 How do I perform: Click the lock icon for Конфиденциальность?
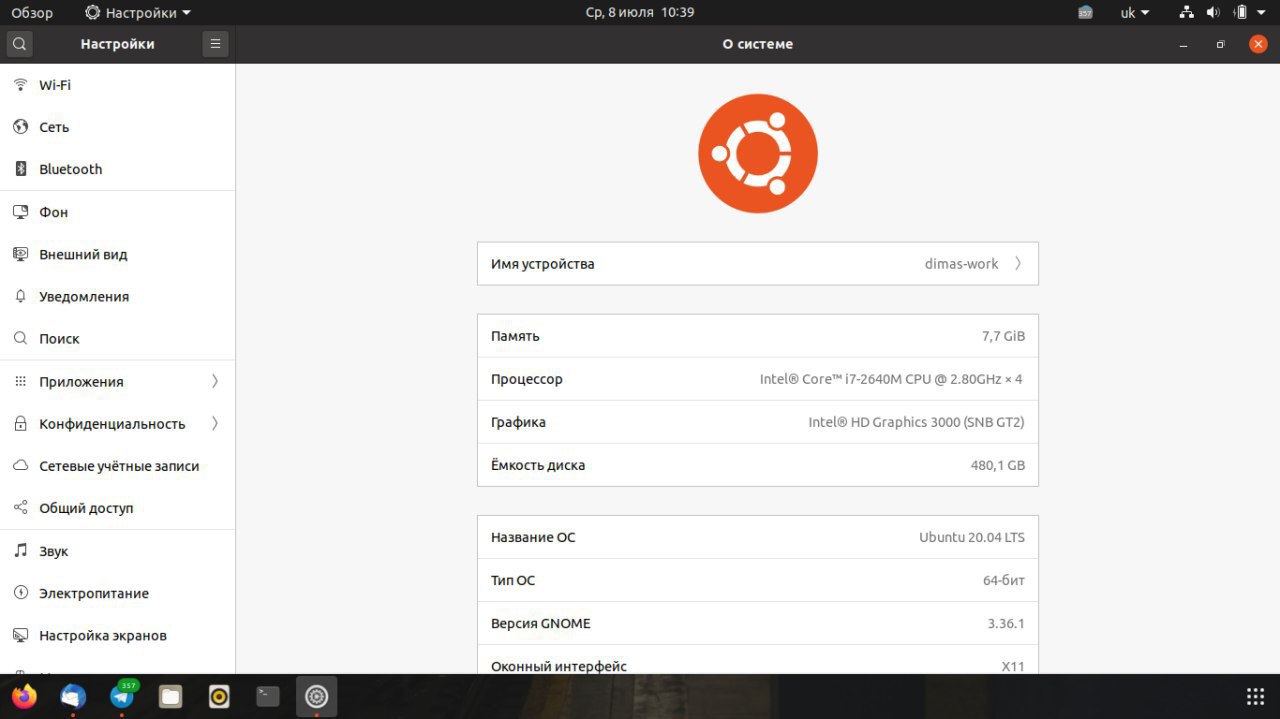click(x=20, y=424)
